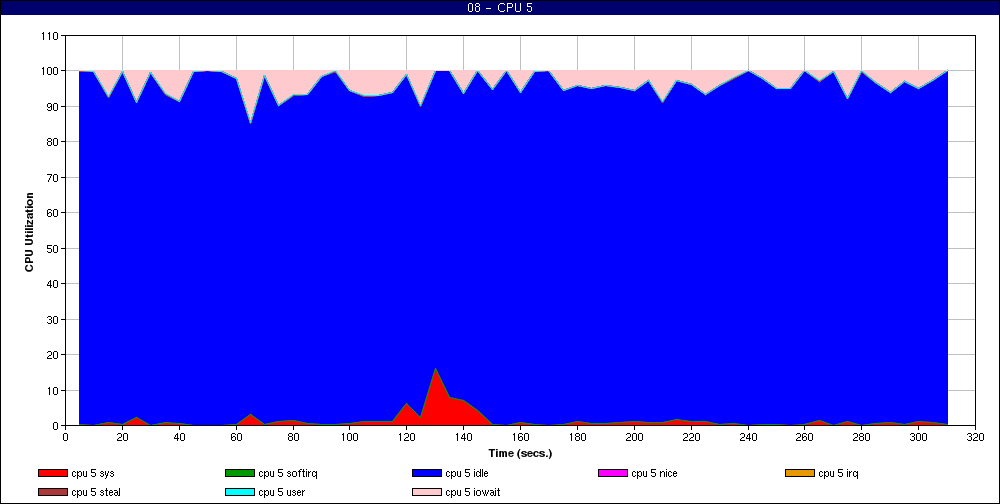Click the y-axis tick label 50

(54, 248)
